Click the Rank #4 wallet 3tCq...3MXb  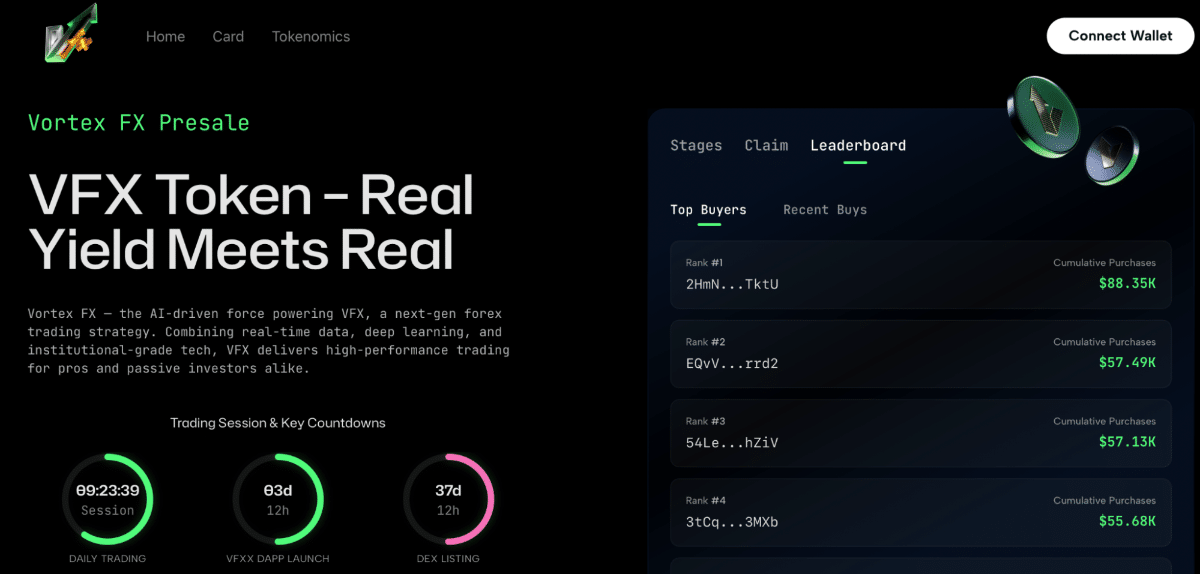click(732, 522)
